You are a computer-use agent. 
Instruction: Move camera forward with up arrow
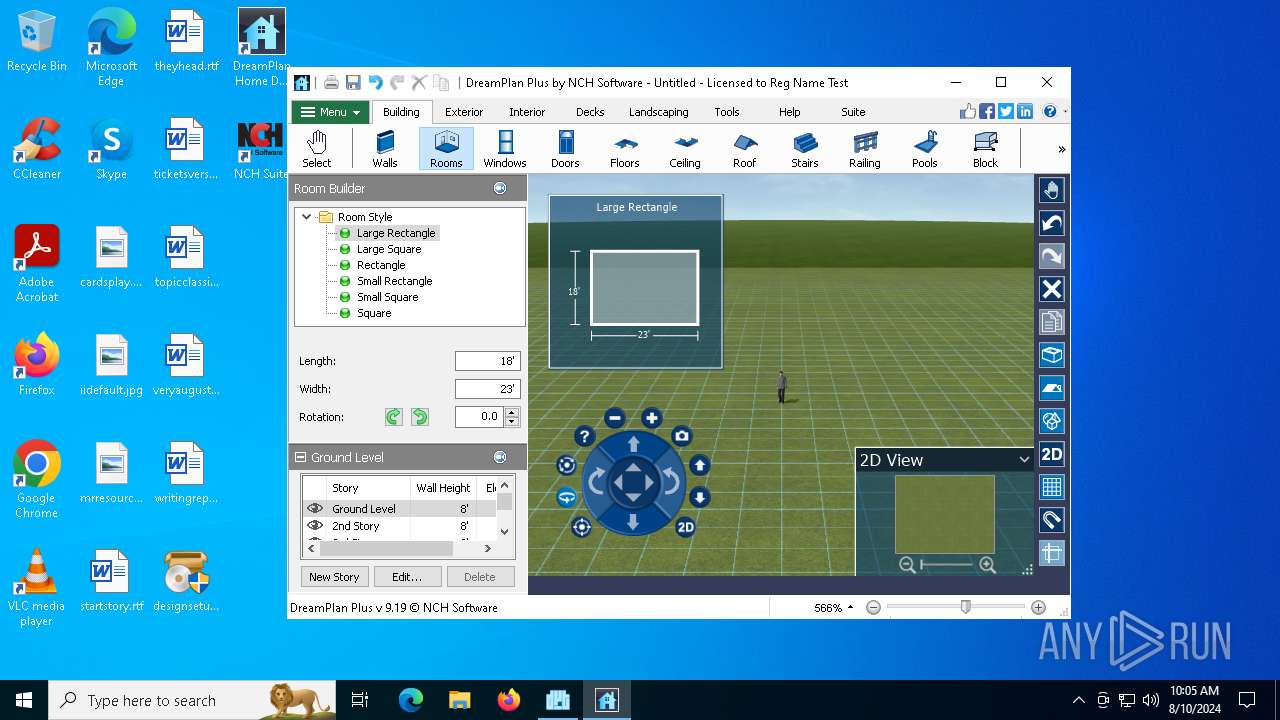(x=633, y=444)
